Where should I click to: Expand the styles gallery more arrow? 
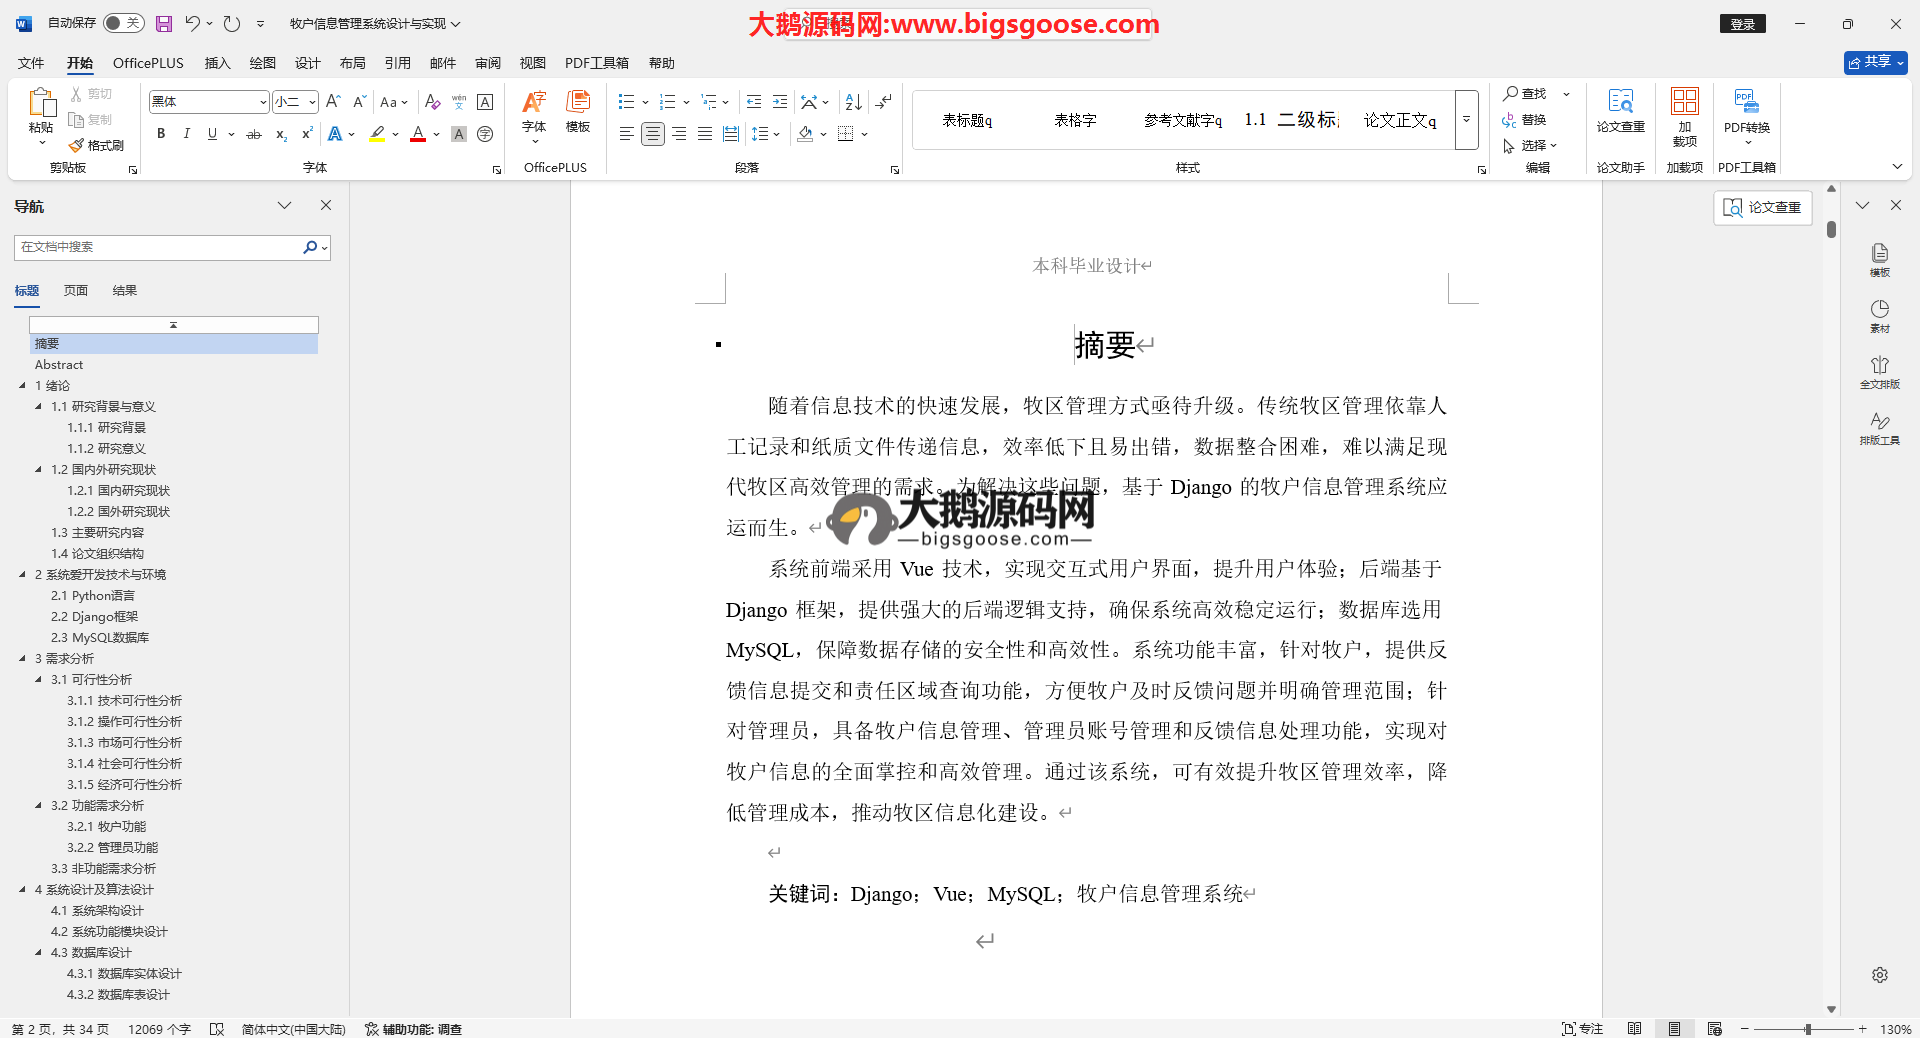[1466, 120]
